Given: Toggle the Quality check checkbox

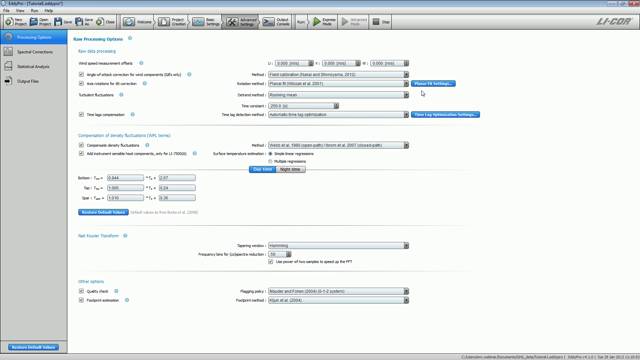Looking at the screenshot, I should 81,291.
